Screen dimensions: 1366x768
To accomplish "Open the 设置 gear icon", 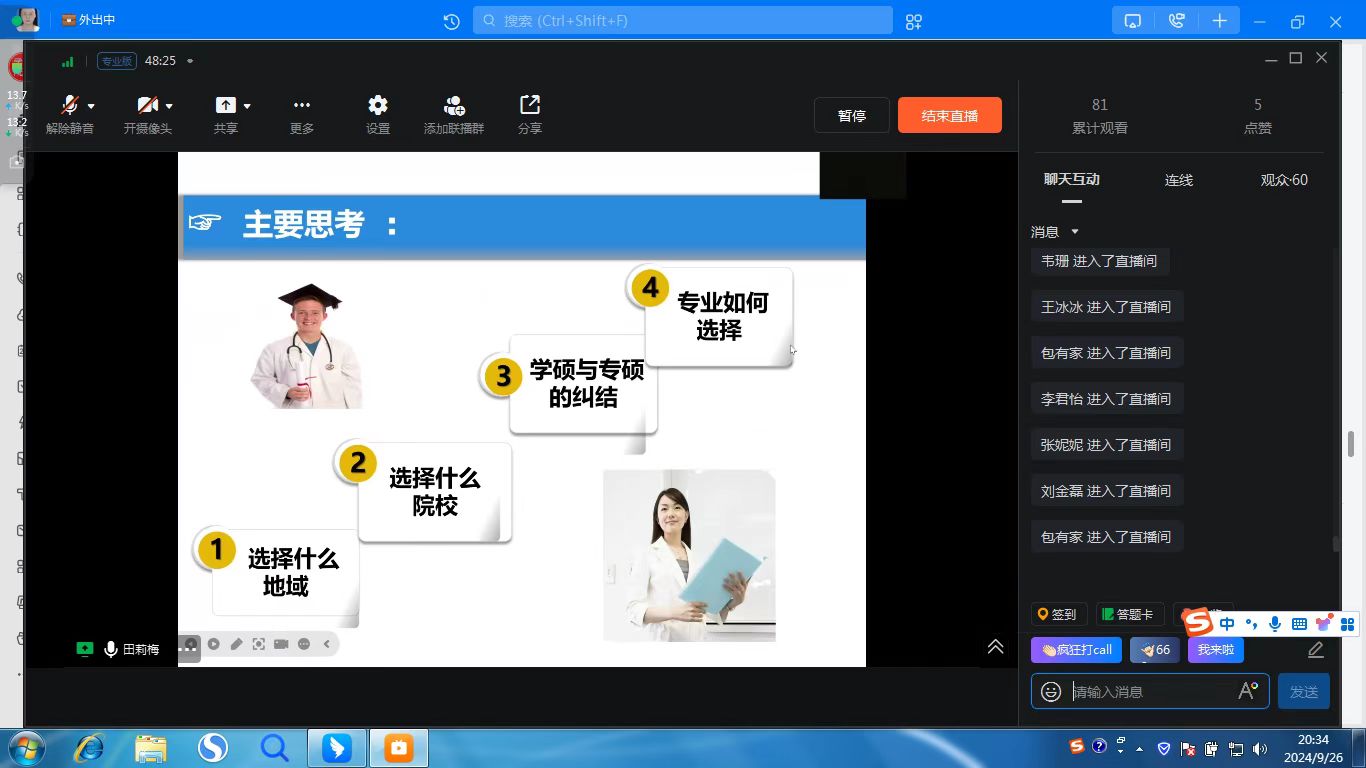I will click(x=377, y=106).
